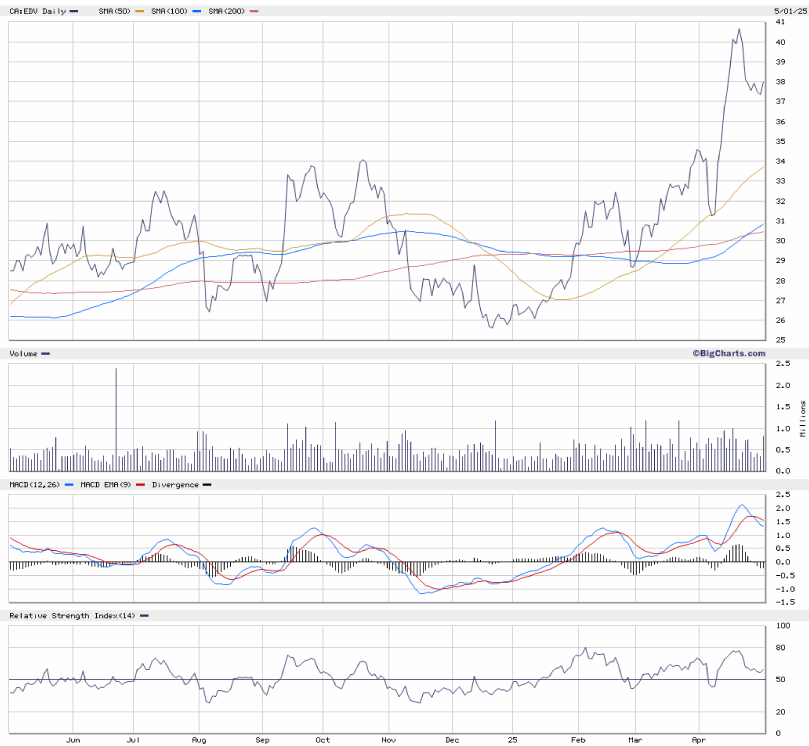Click the black Divergence legend swatch

pos(206,485)
